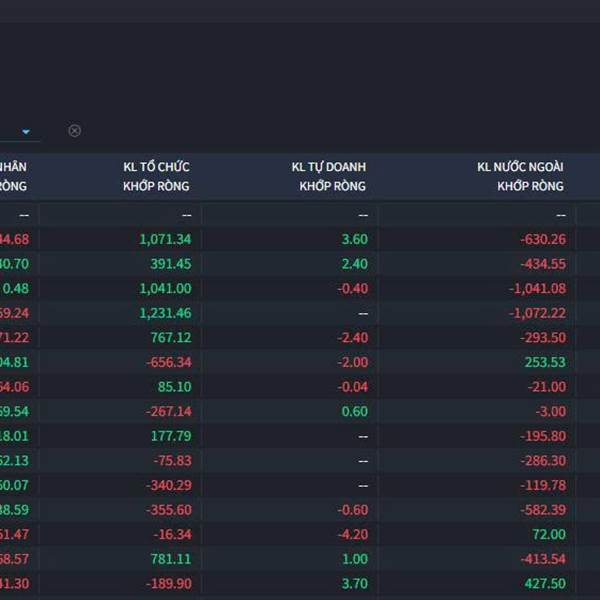
Task: Select foreign cell value 72.00
Action: [x=549, y=534]
